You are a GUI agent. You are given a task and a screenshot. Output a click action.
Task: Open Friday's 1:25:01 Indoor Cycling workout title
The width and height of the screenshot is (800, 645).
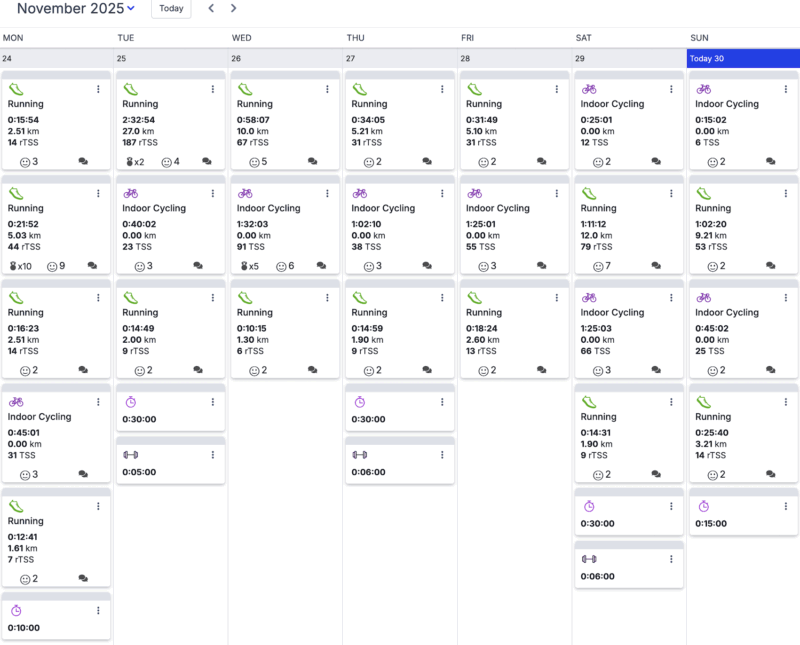[x=499, y=209]
